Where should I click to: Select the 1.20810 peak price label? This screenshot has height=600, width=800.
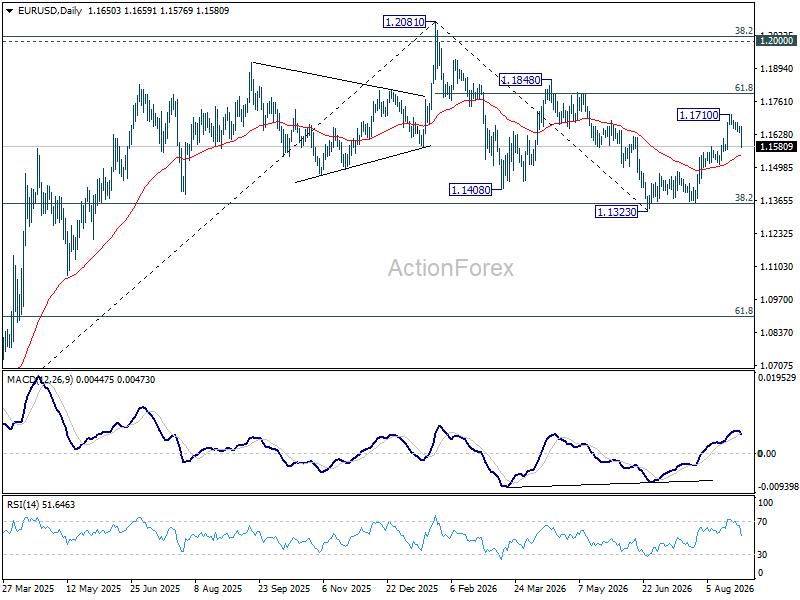point(404,22)
